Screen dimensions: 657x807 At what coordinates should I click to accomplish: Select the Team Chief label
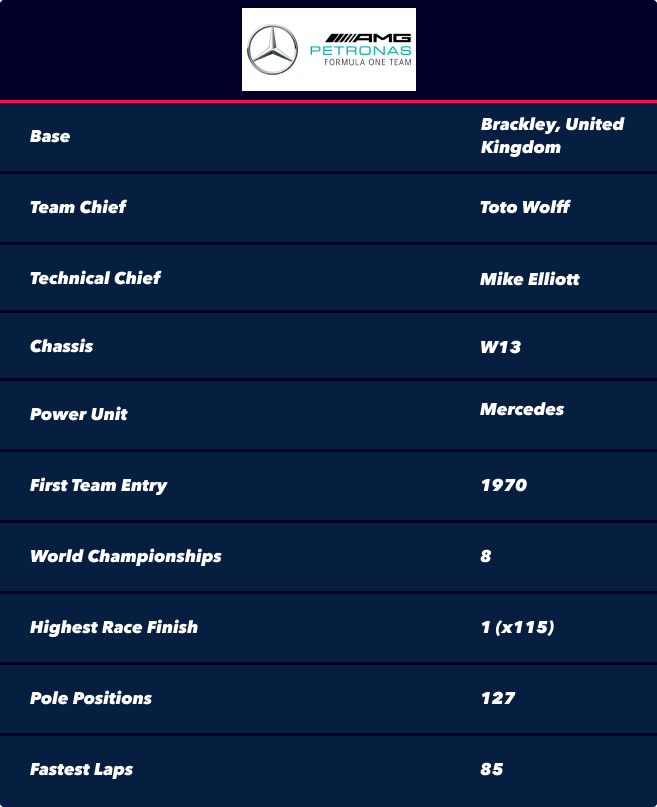[78, 207]
